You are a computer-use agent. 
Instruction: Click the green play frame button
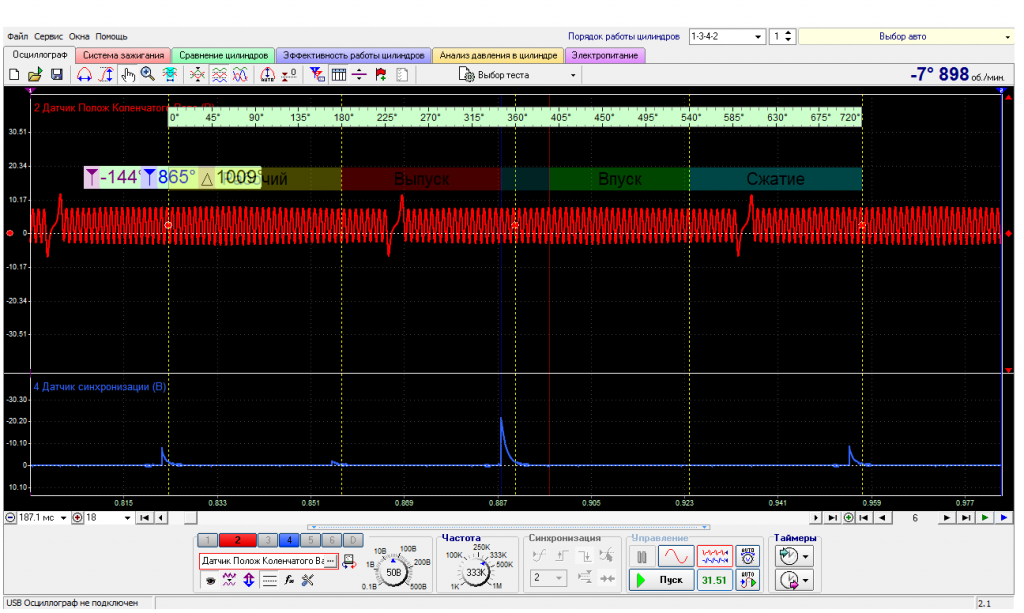pos(985,518)
